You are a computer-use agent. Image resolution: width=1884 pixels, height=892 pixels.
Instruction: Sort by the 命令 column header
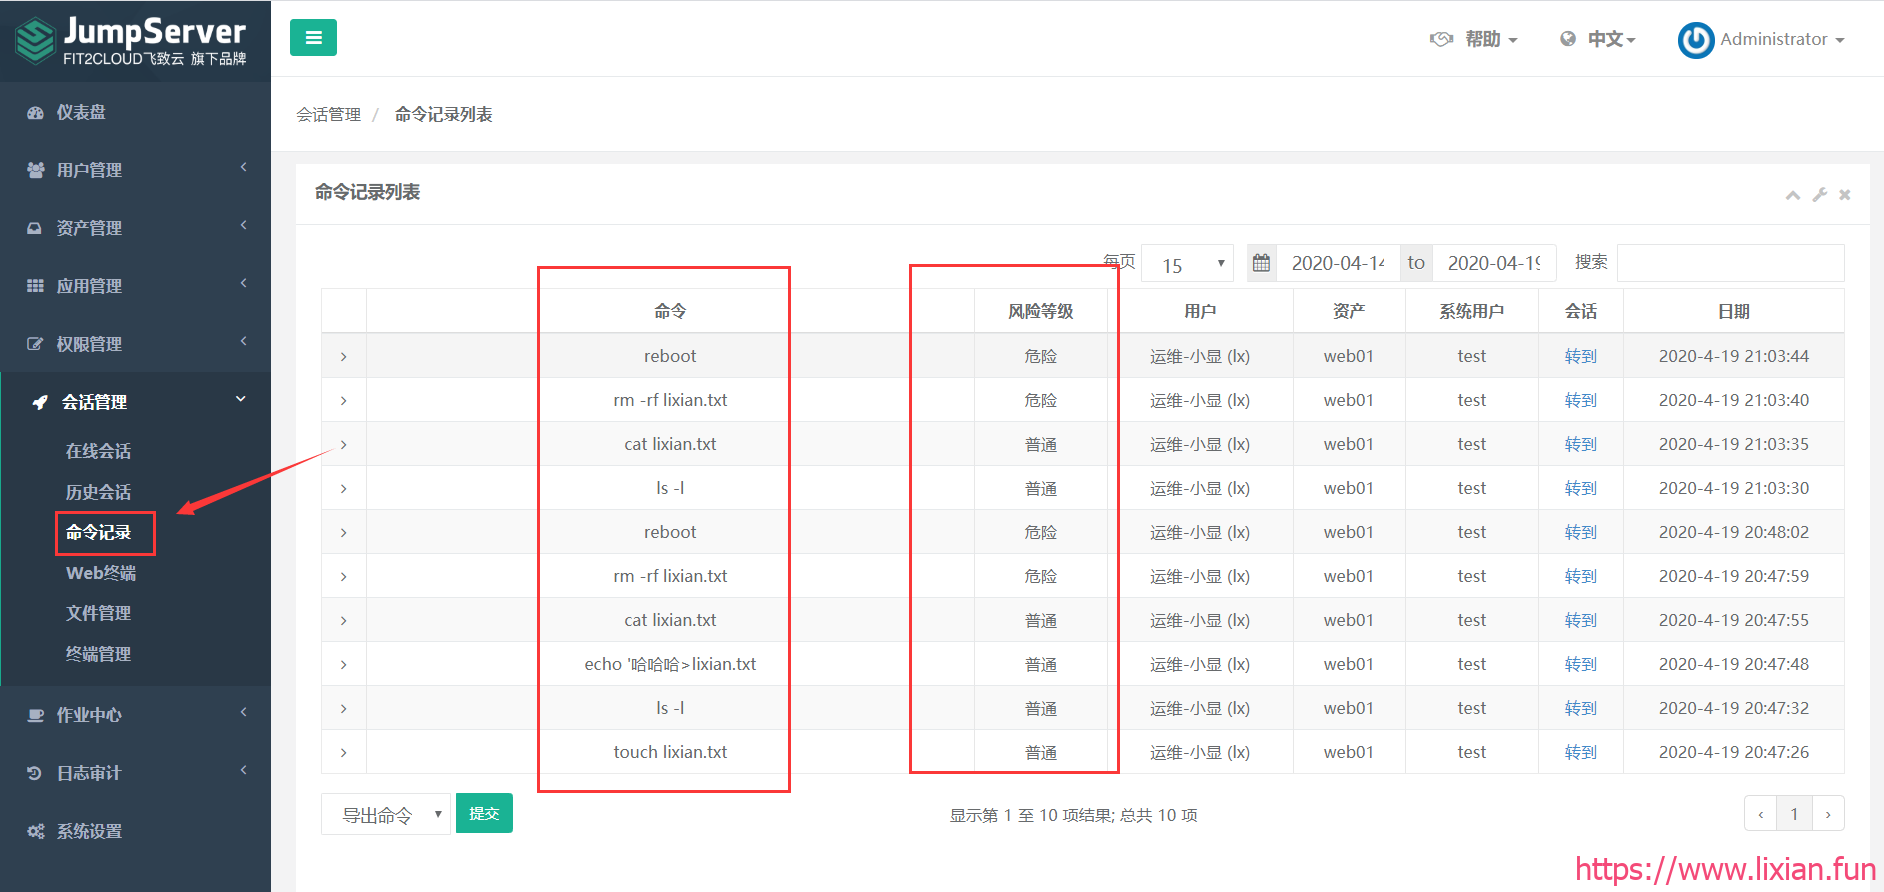[x=670, y=312]
